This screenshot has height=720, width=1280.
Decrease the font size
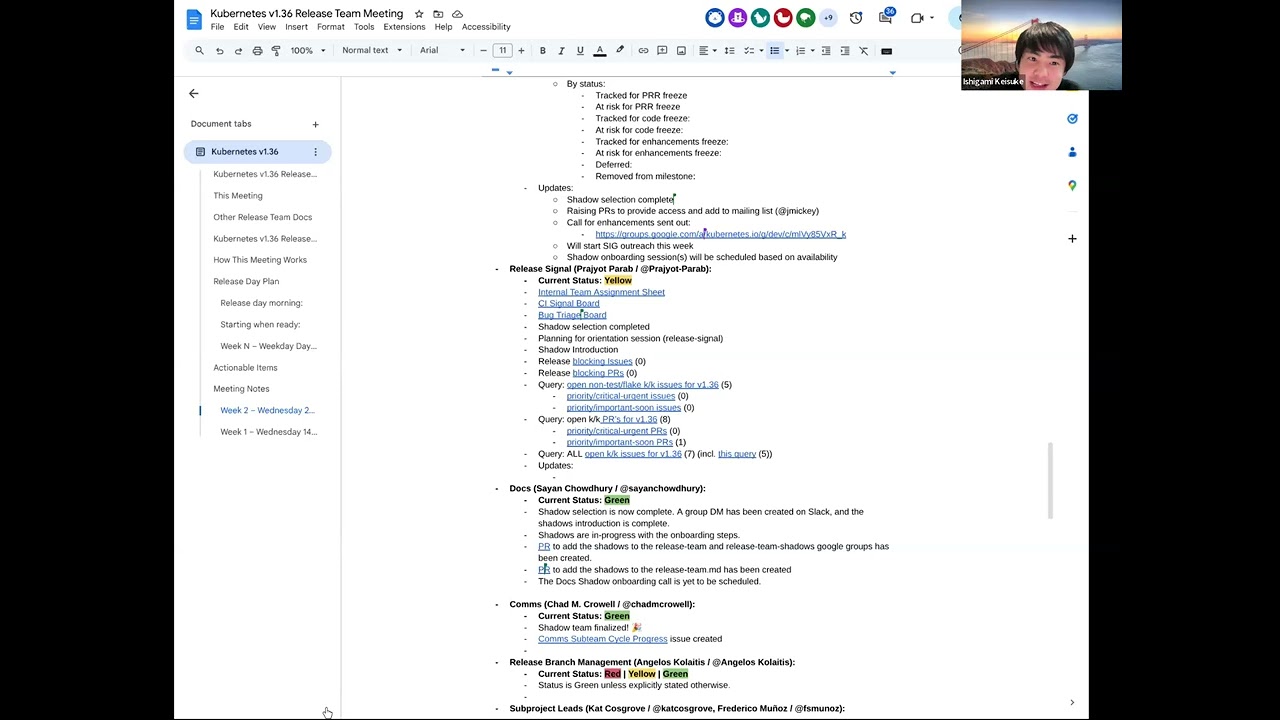pyautogui.click(x=484, y=51)
